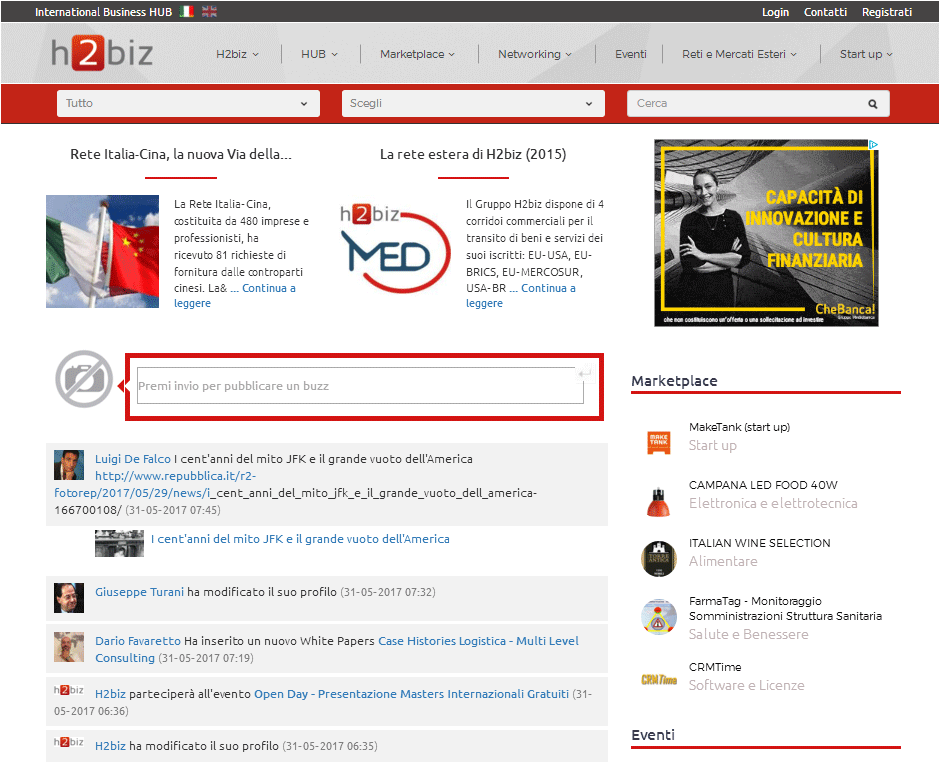Open the Tutto filter dropdown
Screen dimensions: 940x780
pyautogui.click(x=188, y=103)
